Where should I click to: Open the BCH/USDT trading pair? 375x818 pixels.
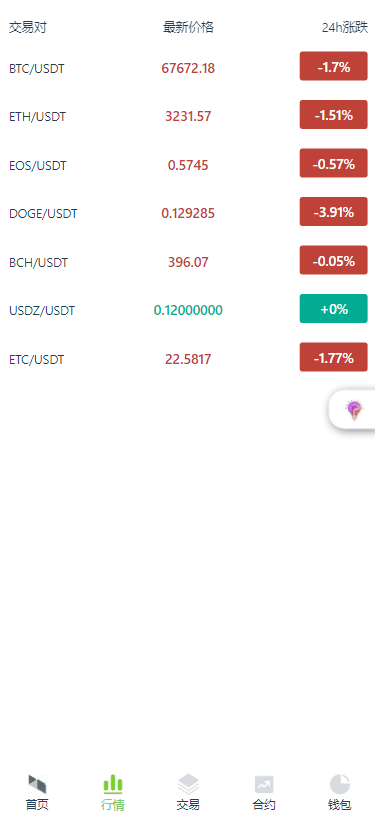point(38,262)
